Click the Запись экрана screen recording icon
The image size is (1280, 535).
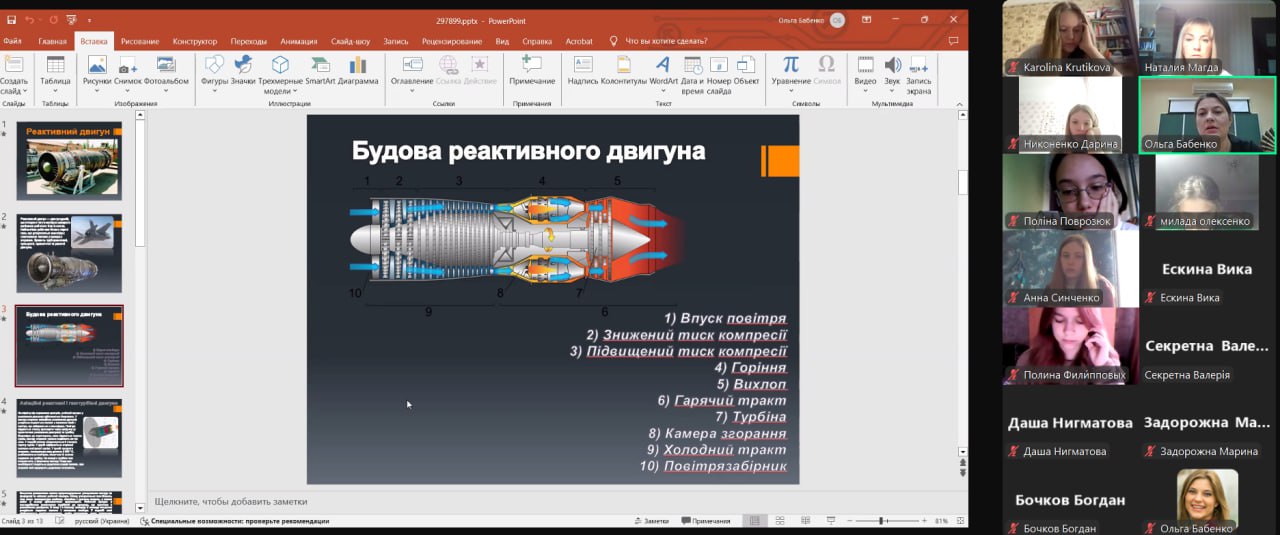click(x=918, y=72)
